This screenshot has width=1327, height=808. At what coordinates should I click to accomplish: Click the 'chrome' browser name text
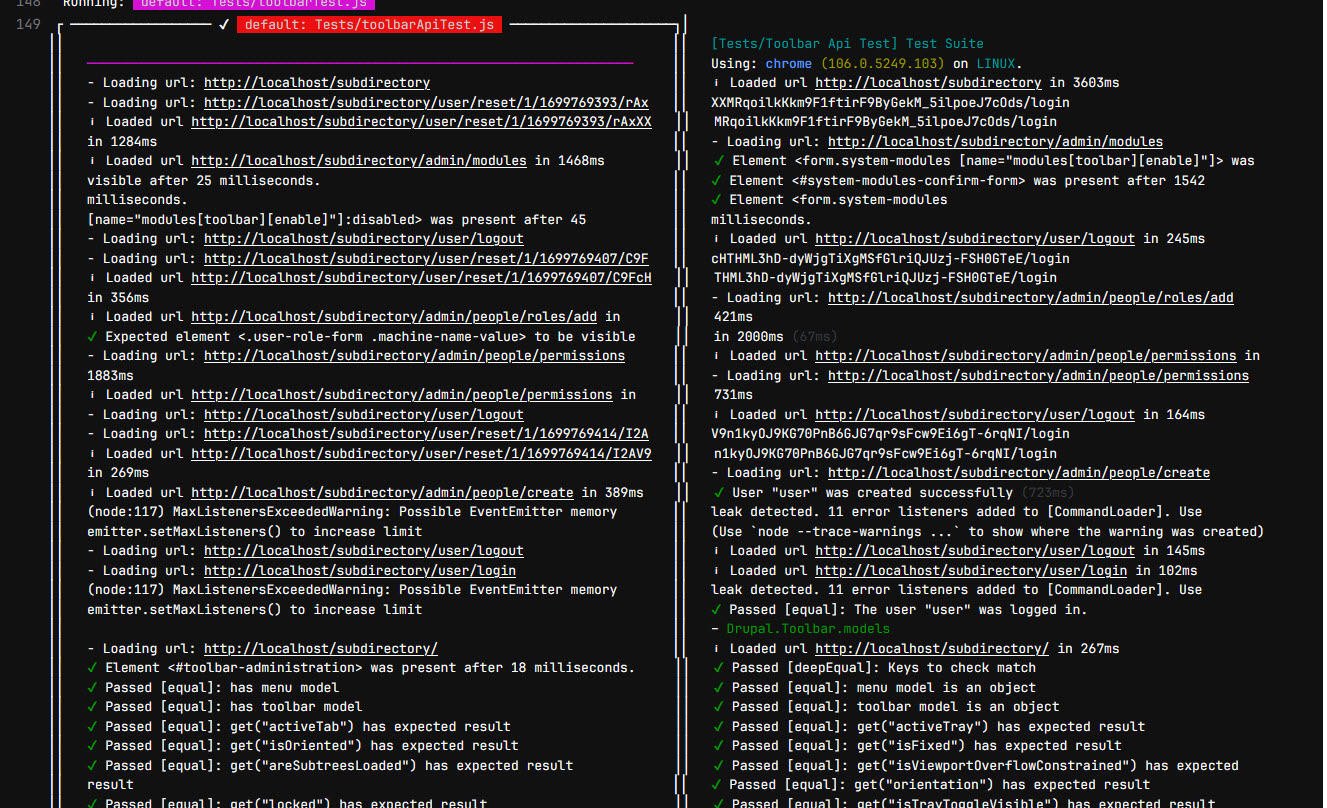click(789, 63)
